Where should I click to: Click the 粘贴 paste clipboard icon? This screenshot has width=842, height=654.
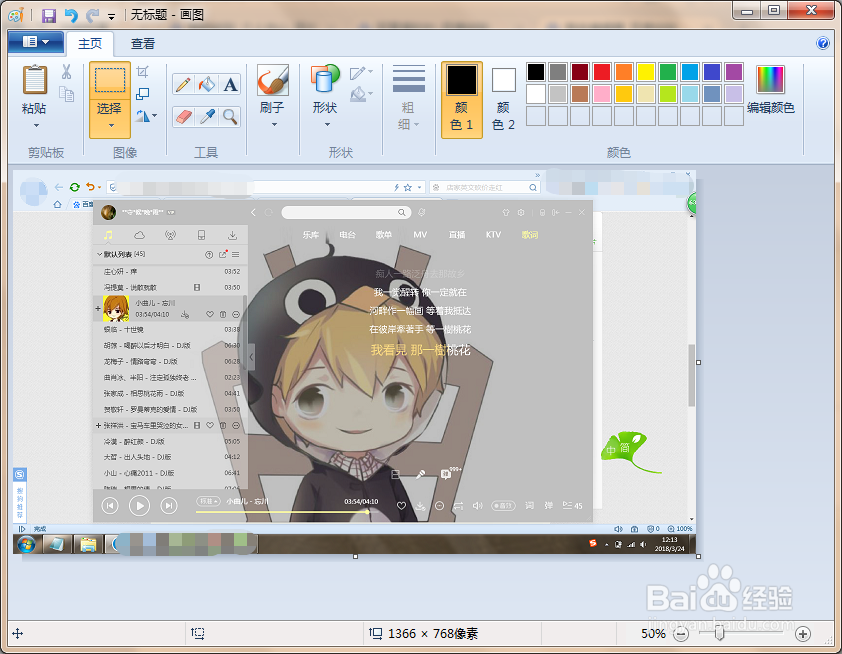[x=35, y=80]
